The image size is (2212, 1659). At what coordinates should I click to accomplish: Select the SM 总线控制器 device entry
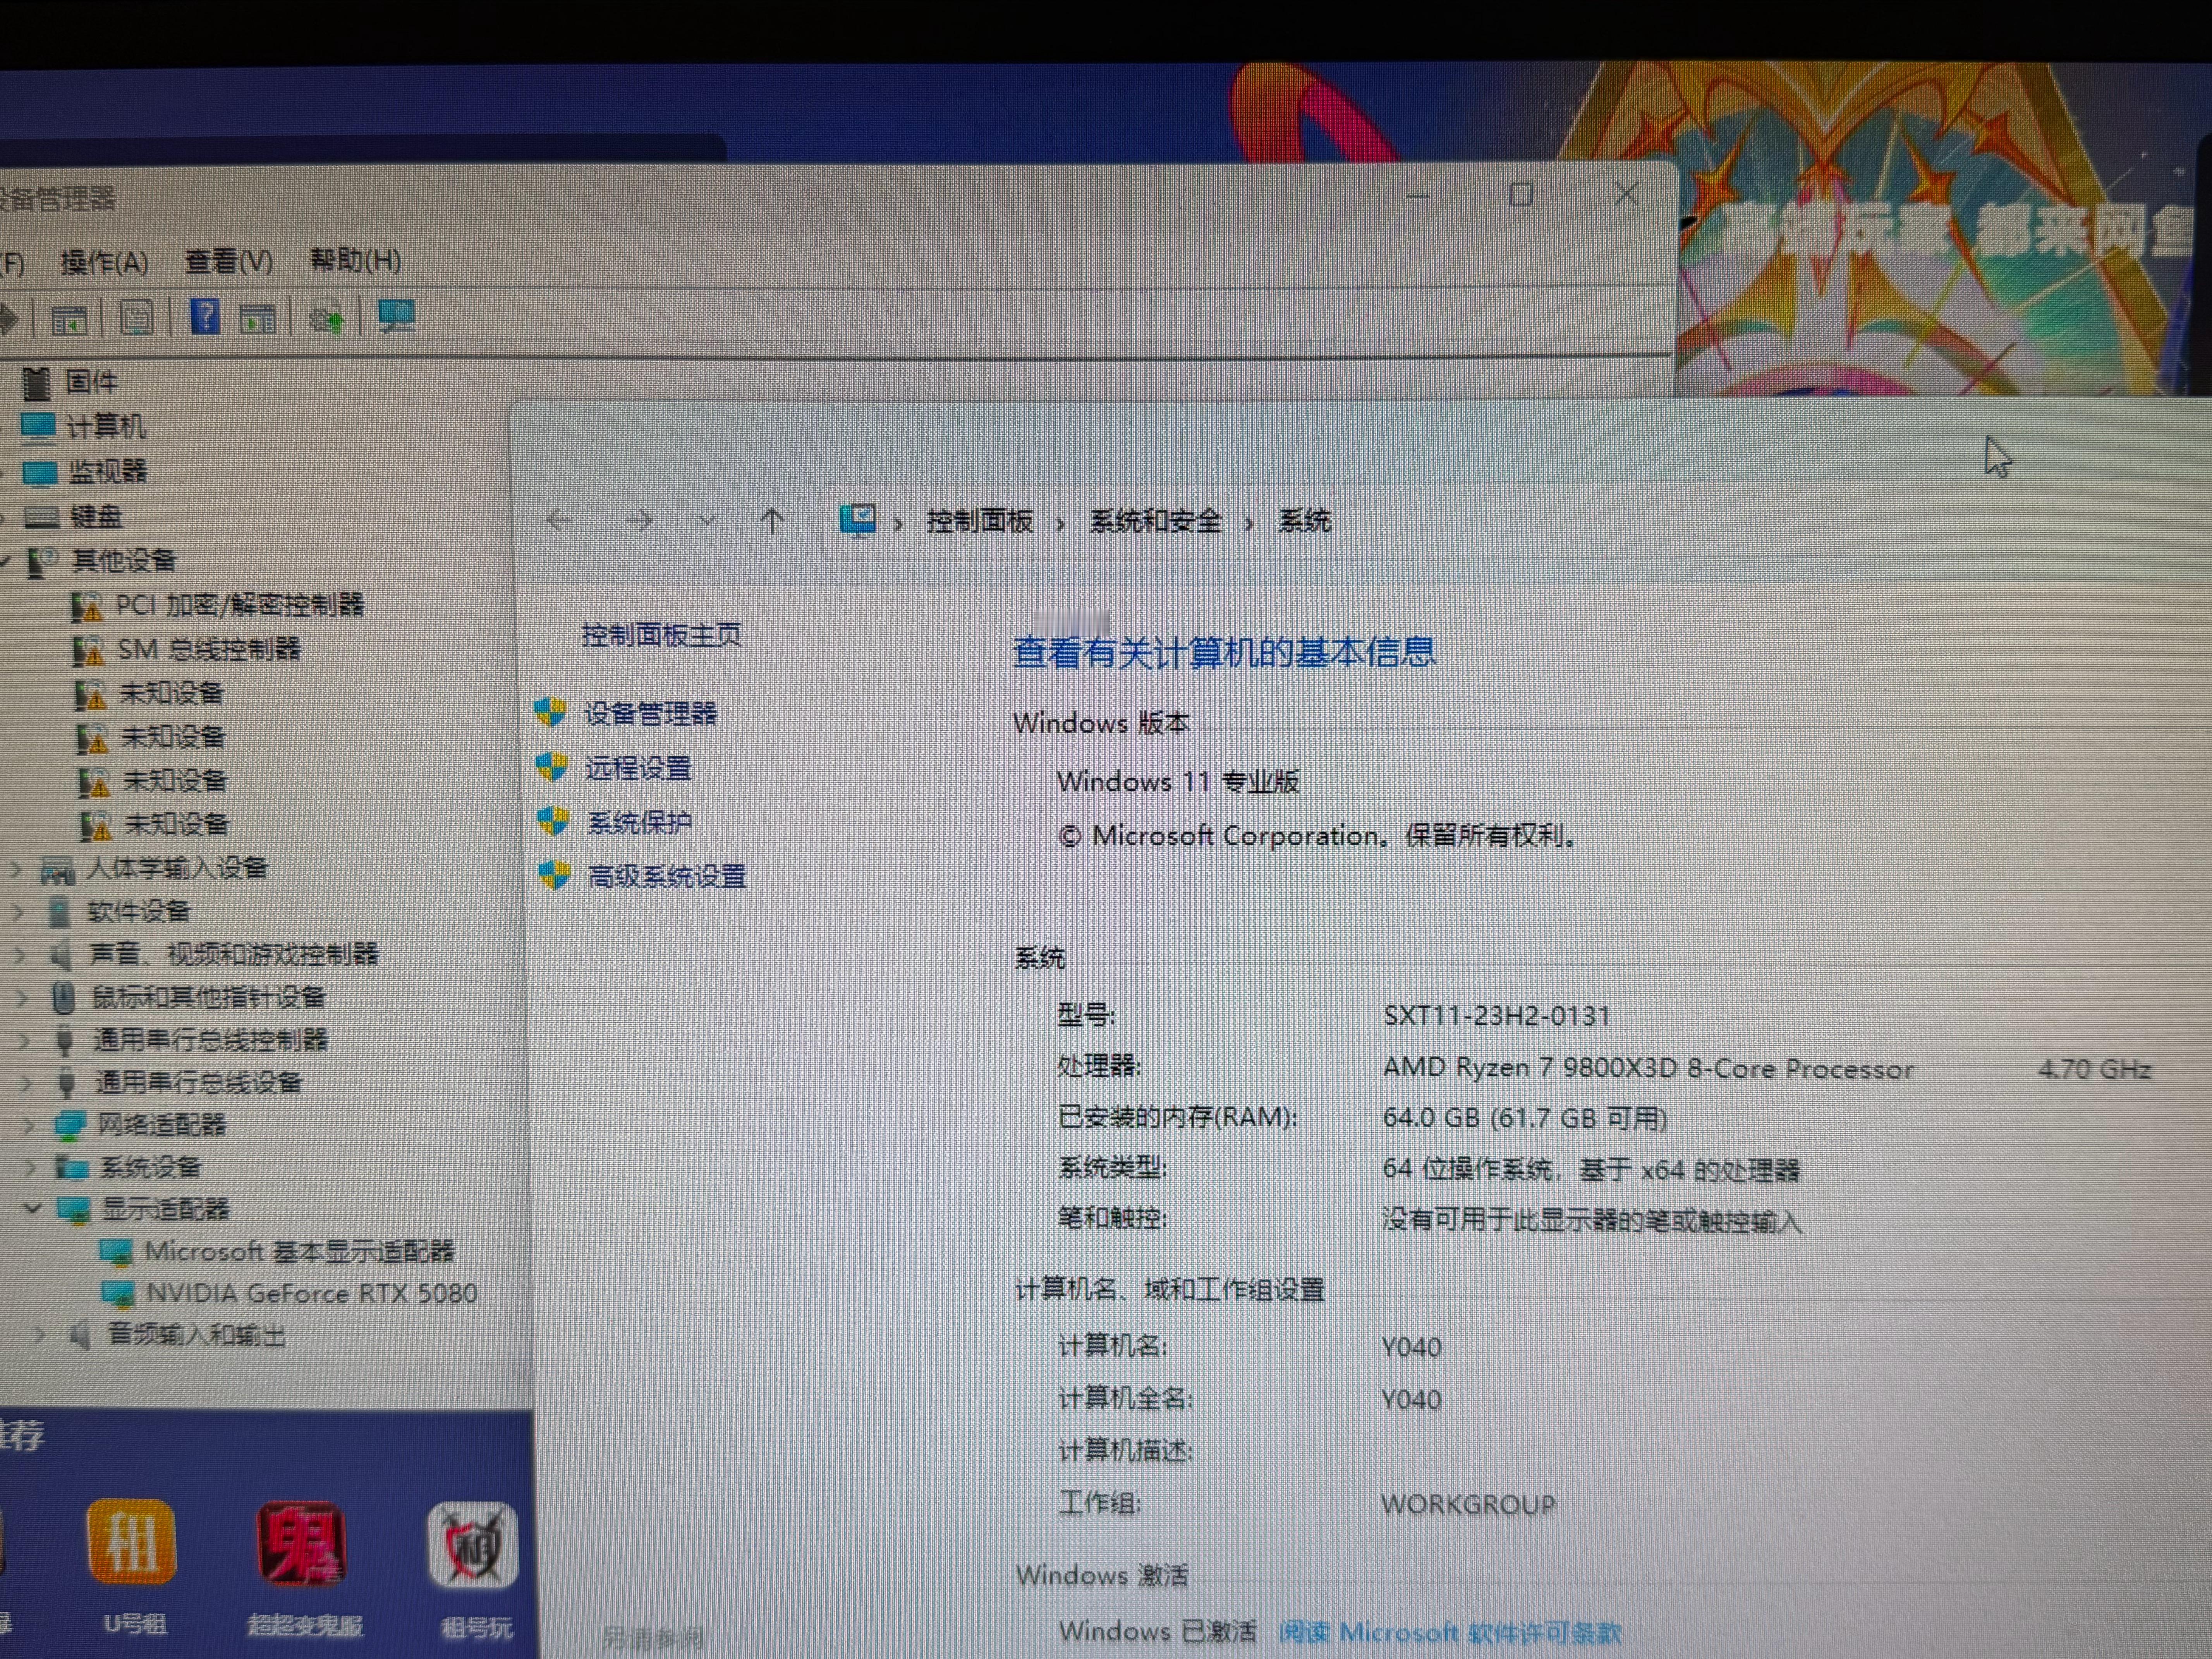(x=208, y=649)
